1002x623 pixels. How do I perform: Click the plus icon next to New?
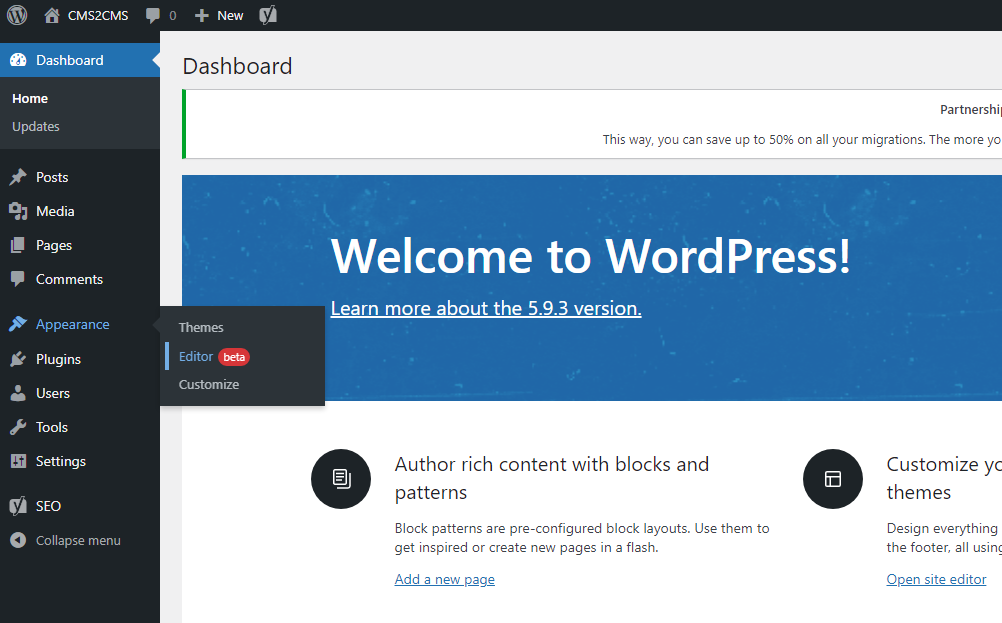201,15
